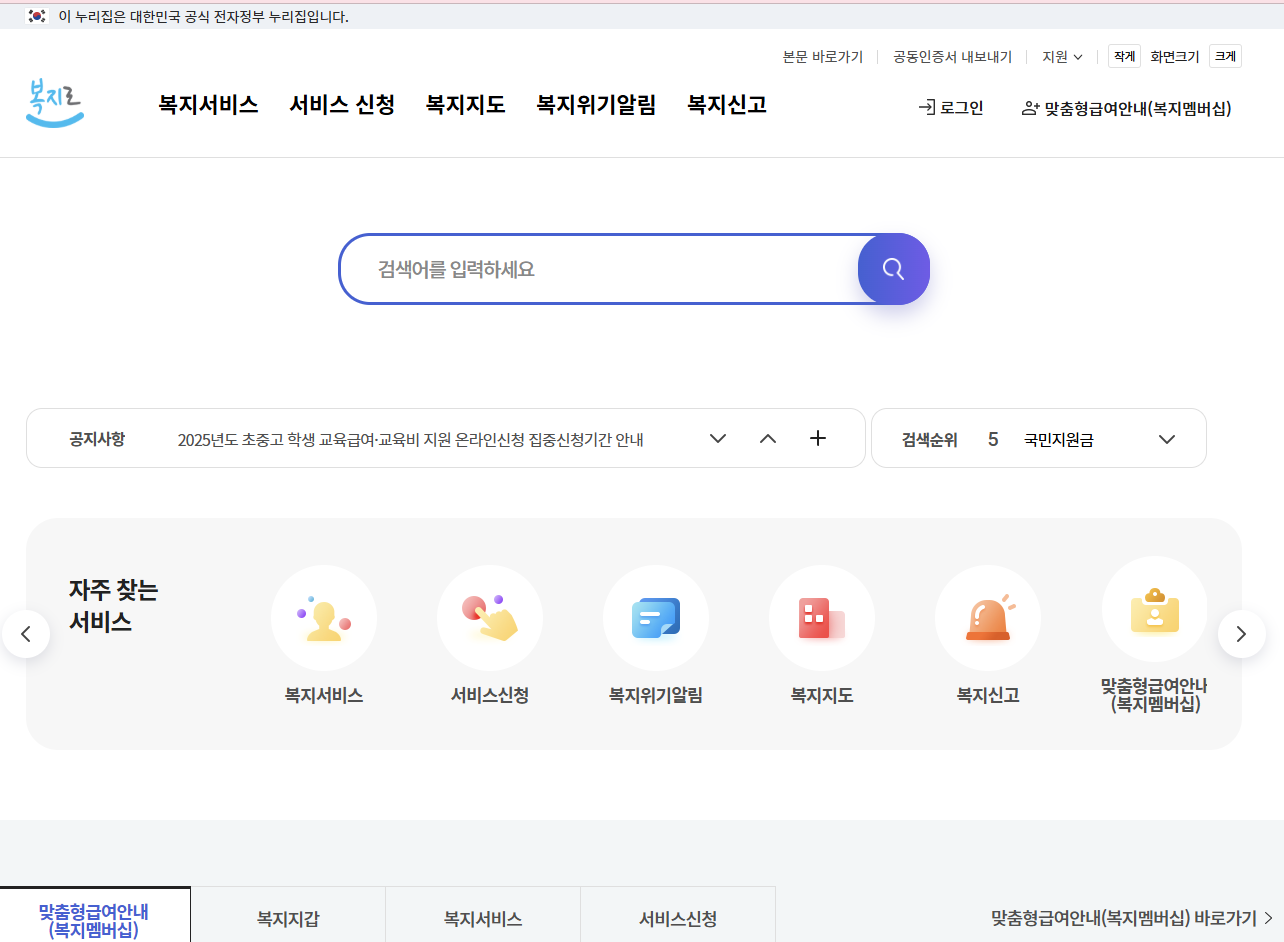This screenshot has width=1284, height=942.
Task: Expand the 공지사항 notice with the down chevron
Action: 717,437
